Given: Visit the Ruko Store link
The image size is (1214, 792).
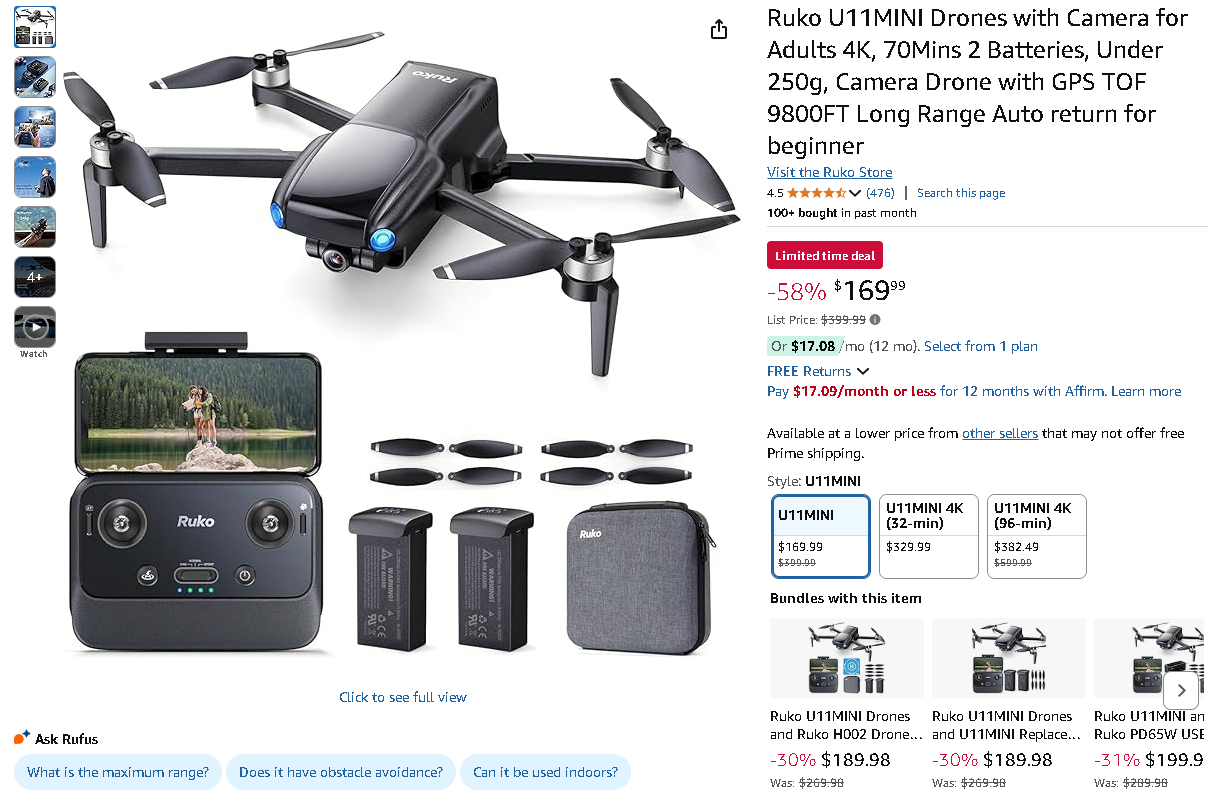Looking at the screenshot, I should 829,172.
